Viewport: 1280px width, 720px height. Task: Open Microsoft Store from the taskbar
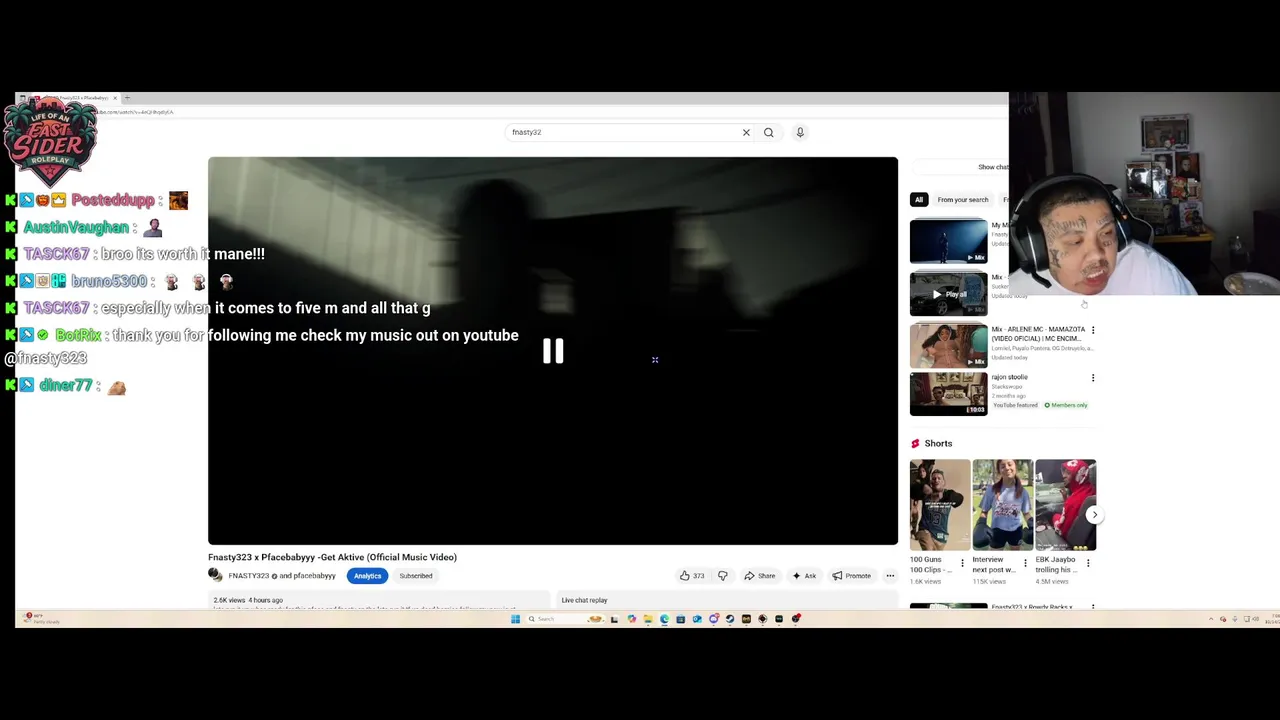680,619
